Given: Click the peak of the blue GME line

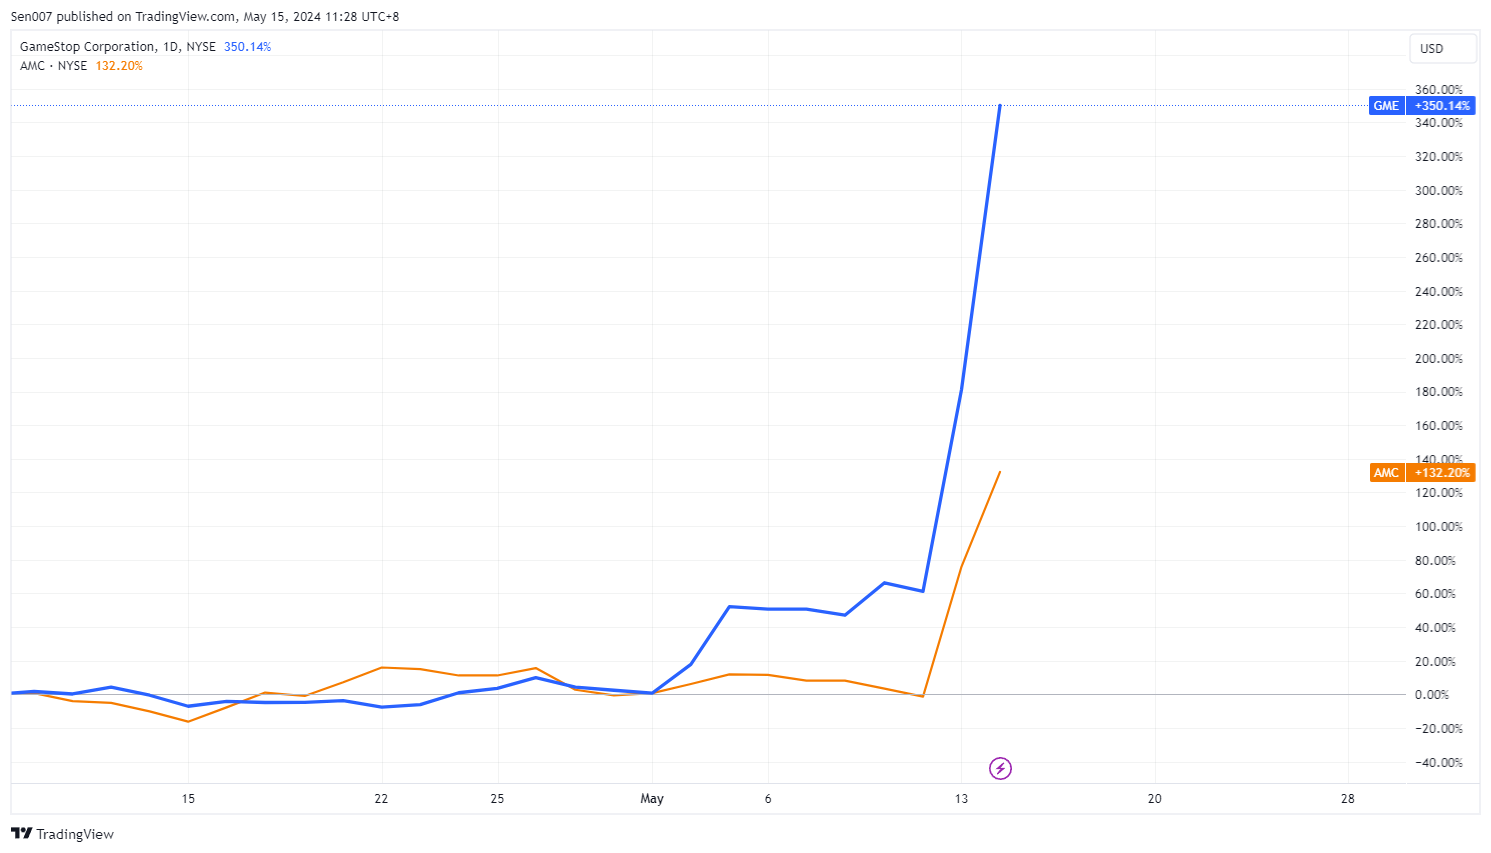Looking at the screenshot, I should click(x=1000, y=105).
